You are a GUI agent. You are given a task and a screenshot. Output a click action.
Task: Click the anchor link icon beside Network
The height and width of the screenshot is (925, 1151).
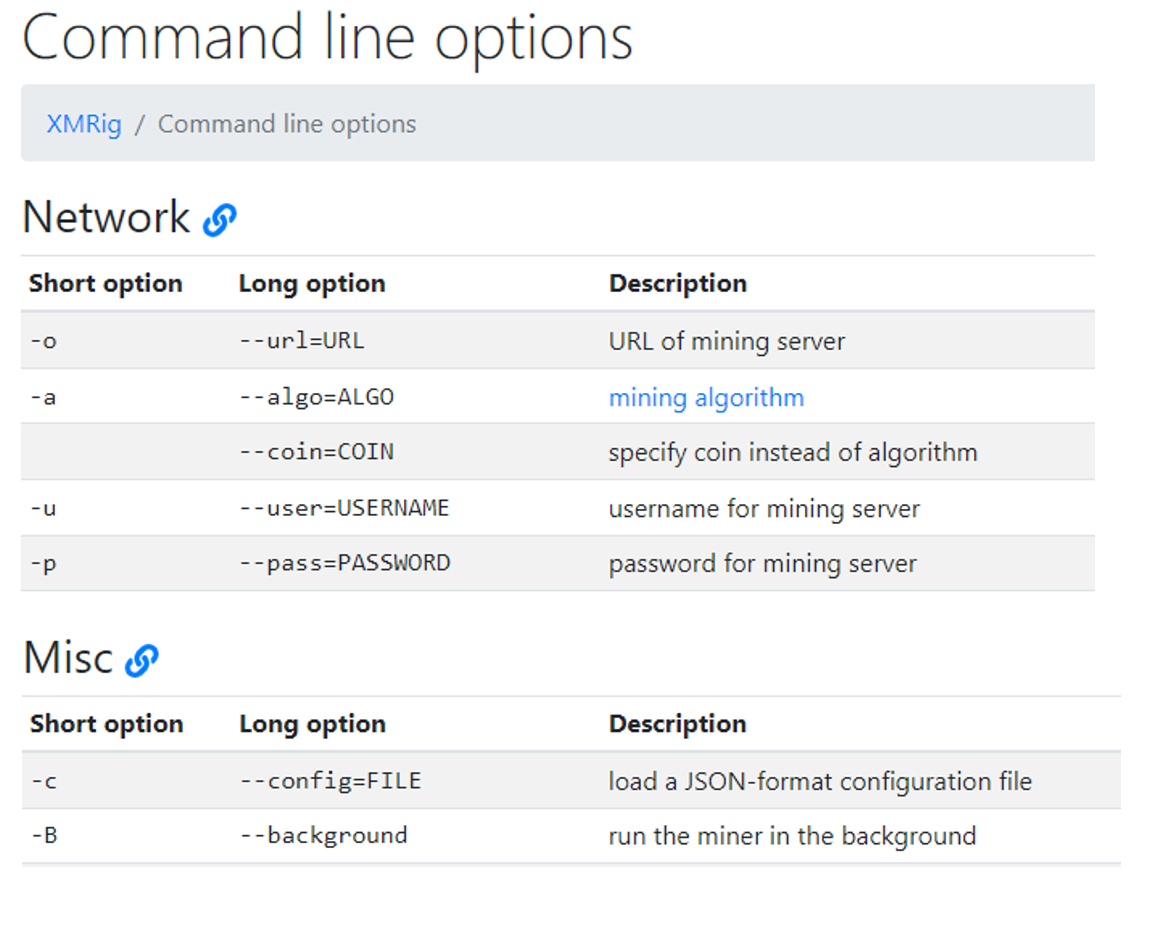[219, 219]
